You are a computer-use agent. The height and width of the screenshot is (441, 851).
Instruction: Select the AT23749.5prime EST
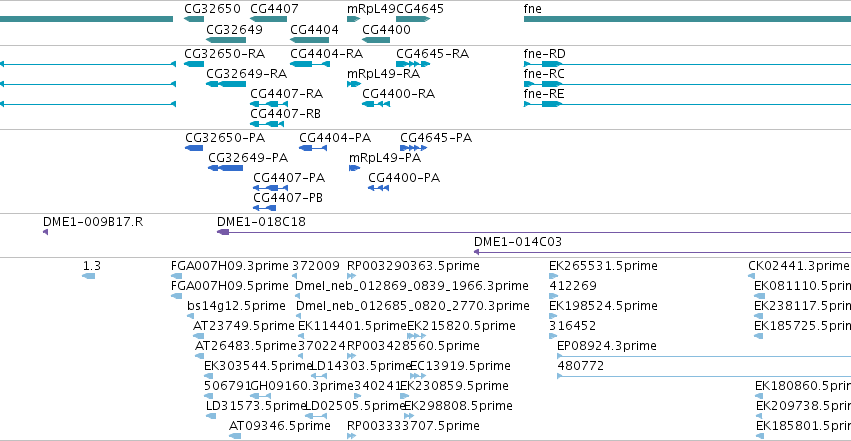click(199, 336)
